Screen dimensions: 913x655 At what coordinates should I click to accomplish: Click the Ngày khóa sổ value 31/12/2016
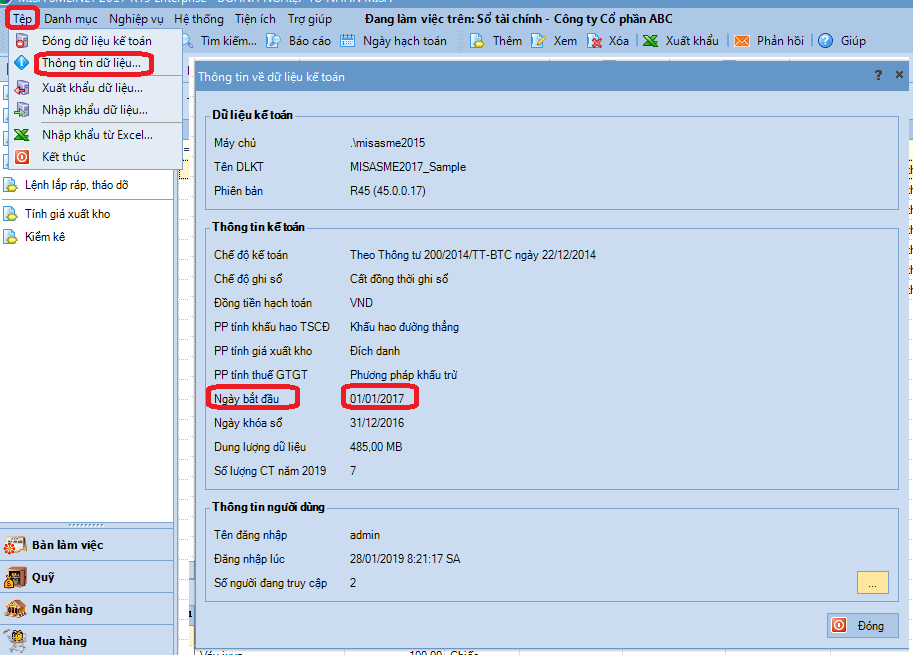click(377, 423)
